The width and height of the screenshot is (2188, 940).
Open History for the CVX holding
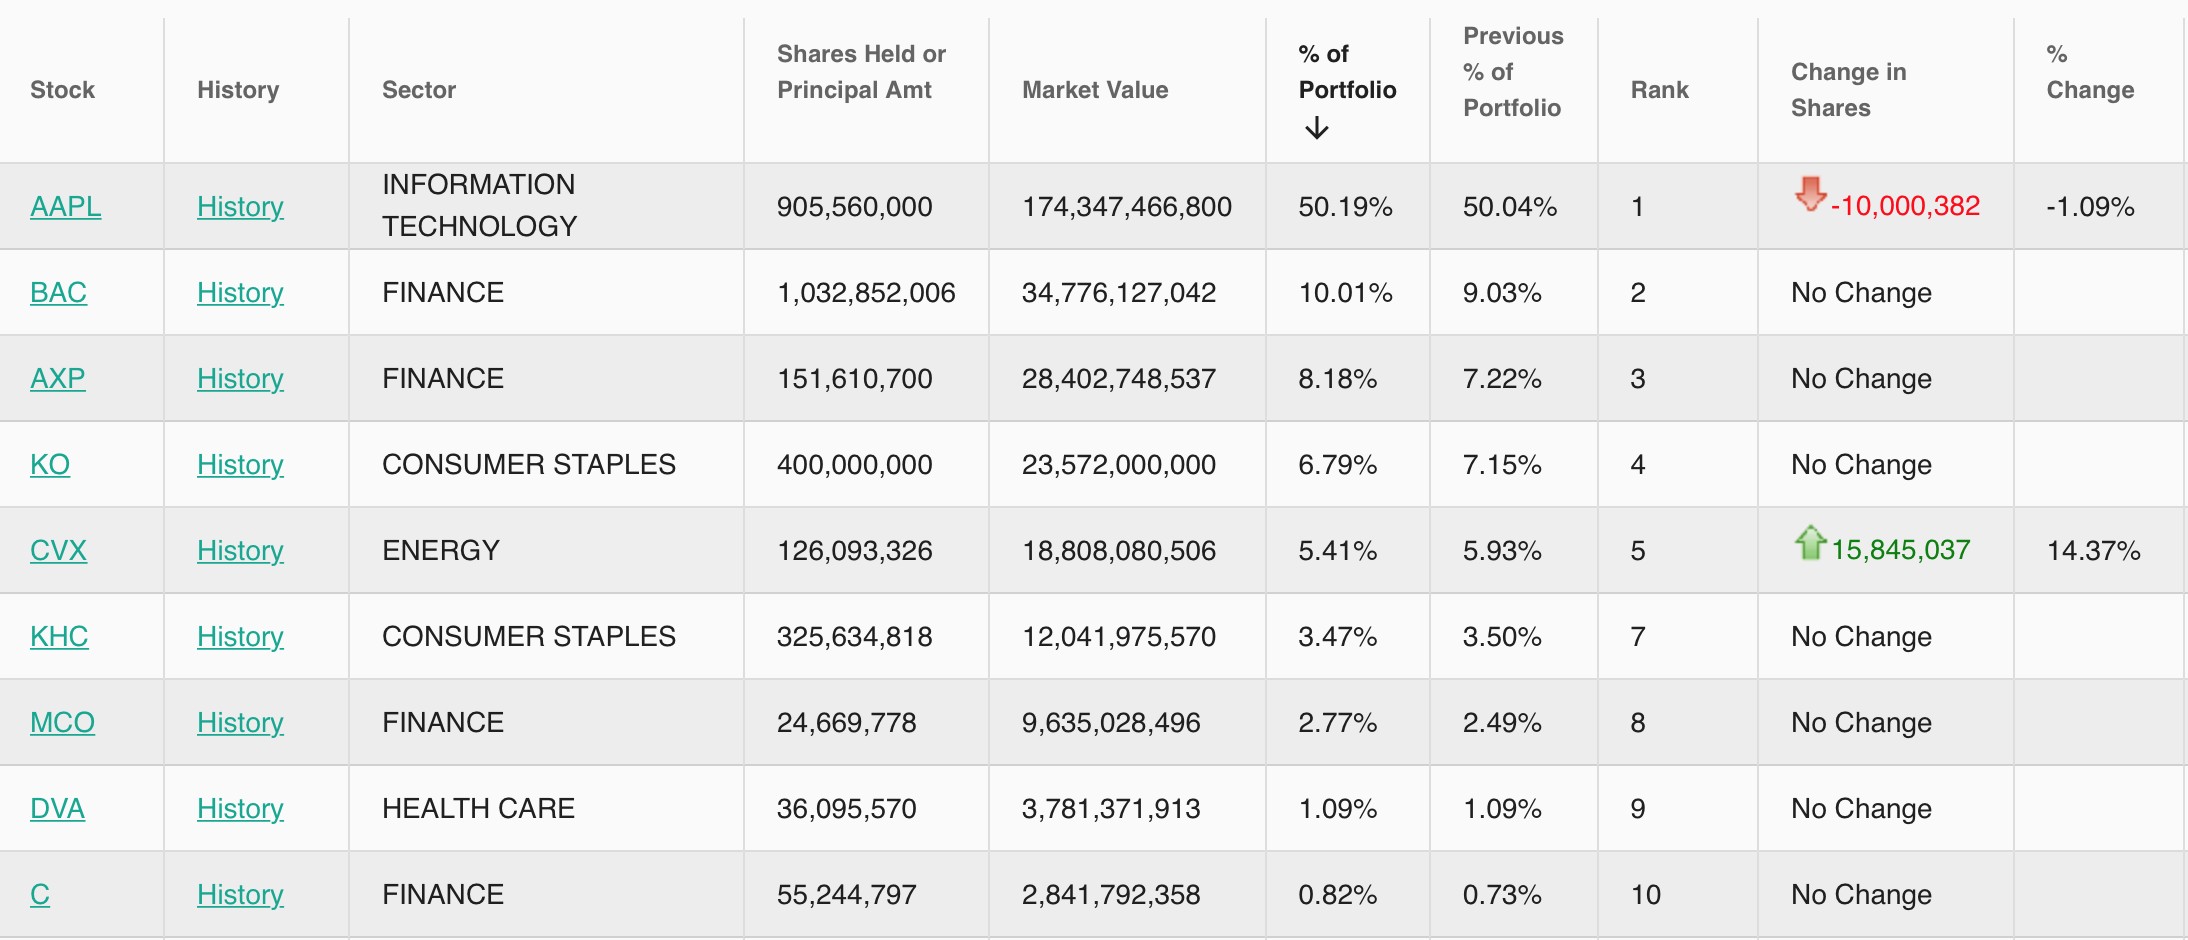coord(240,550)
